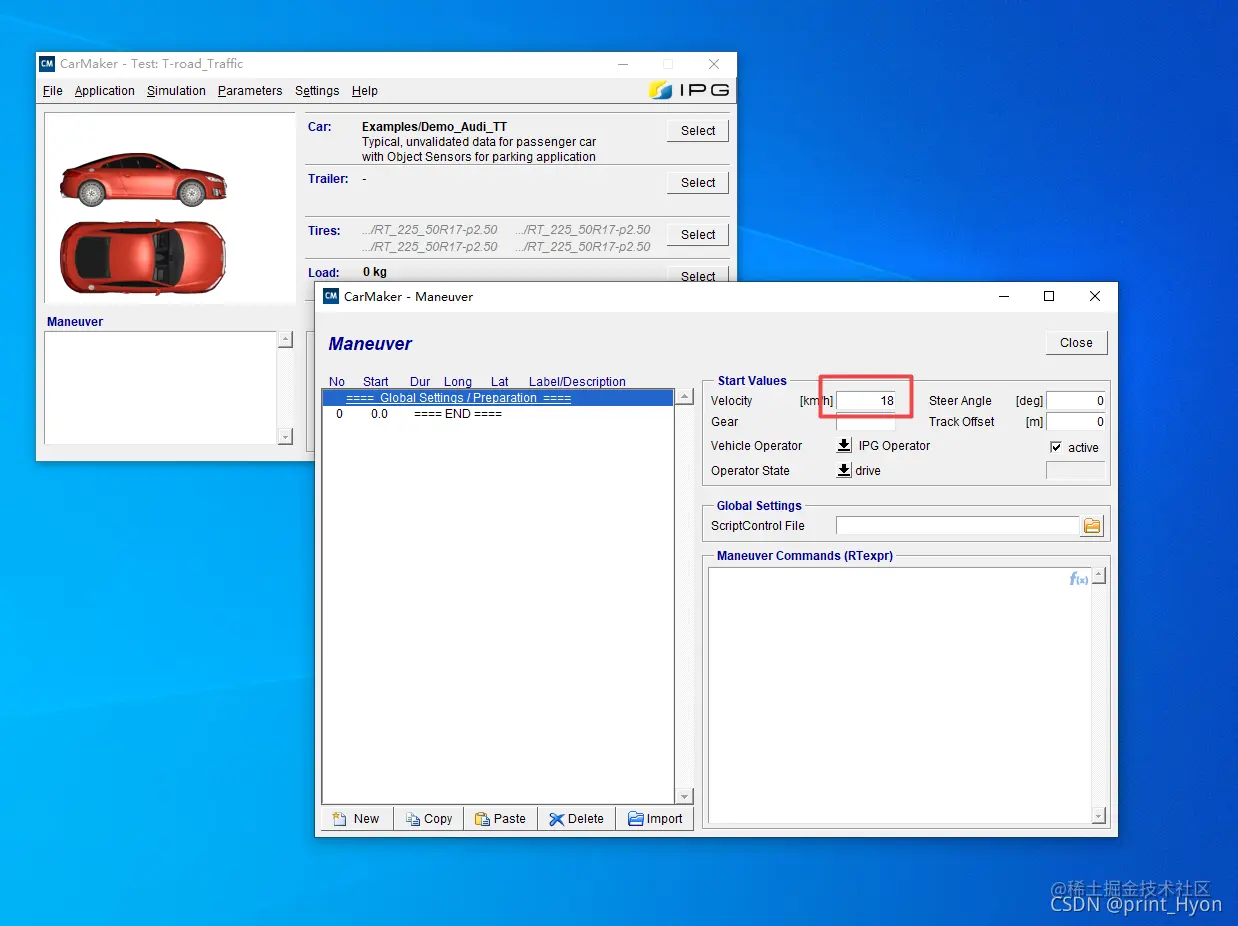1238x926 pixels.
Task: Click scroll down arrow of Maneuver Commands
Action: [x=1099, y=816]
